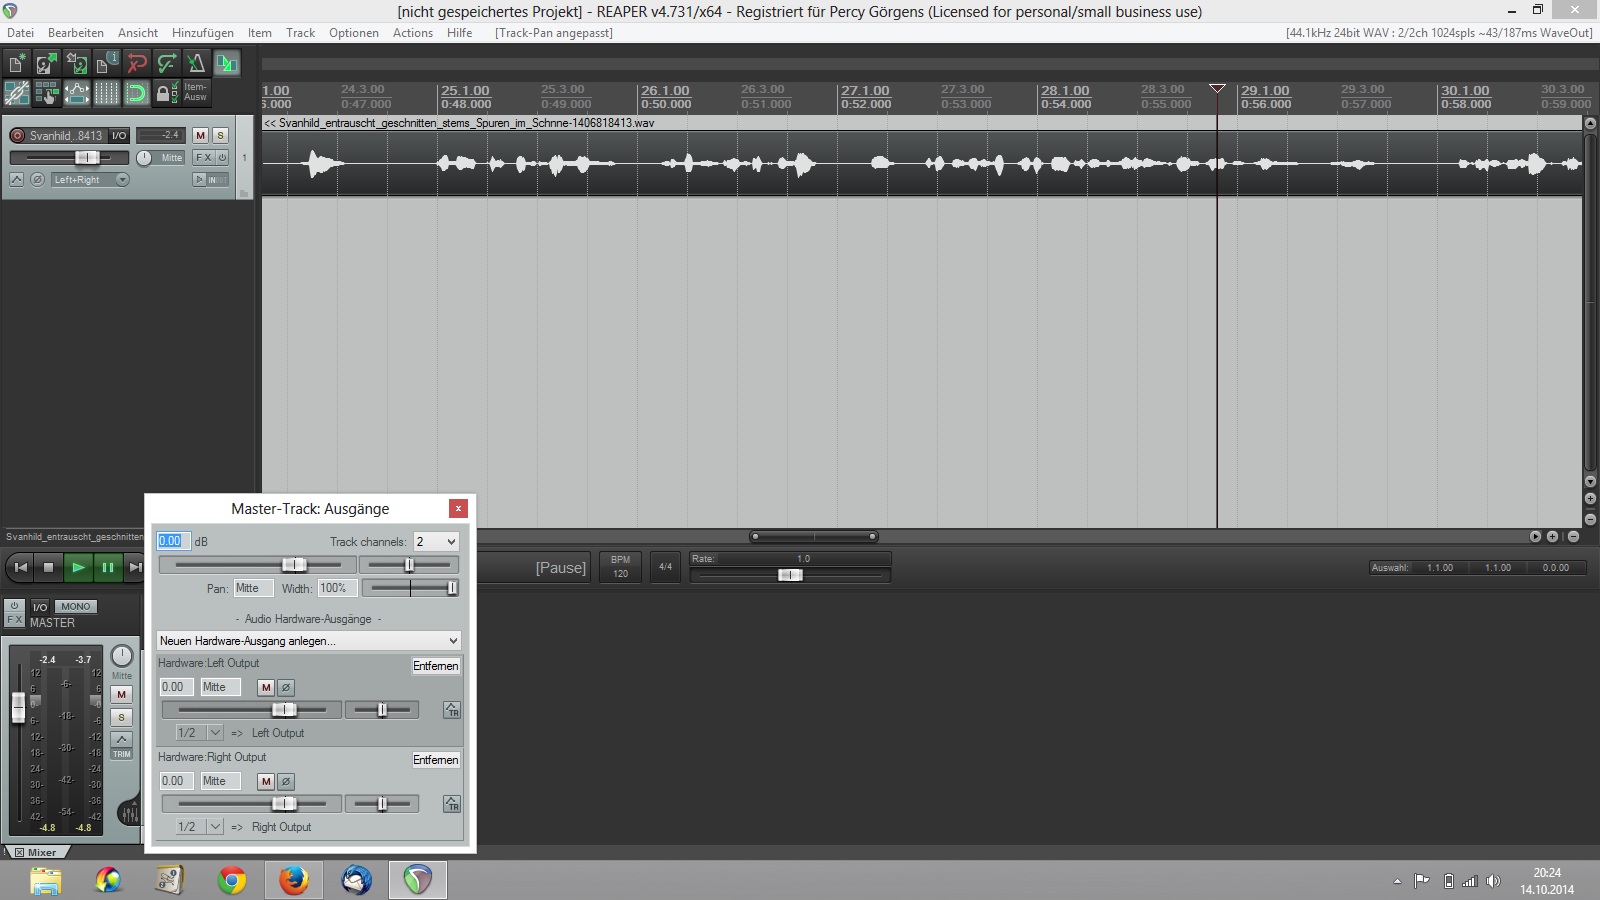Click the red Undo toolbar icon

point(137,63)
